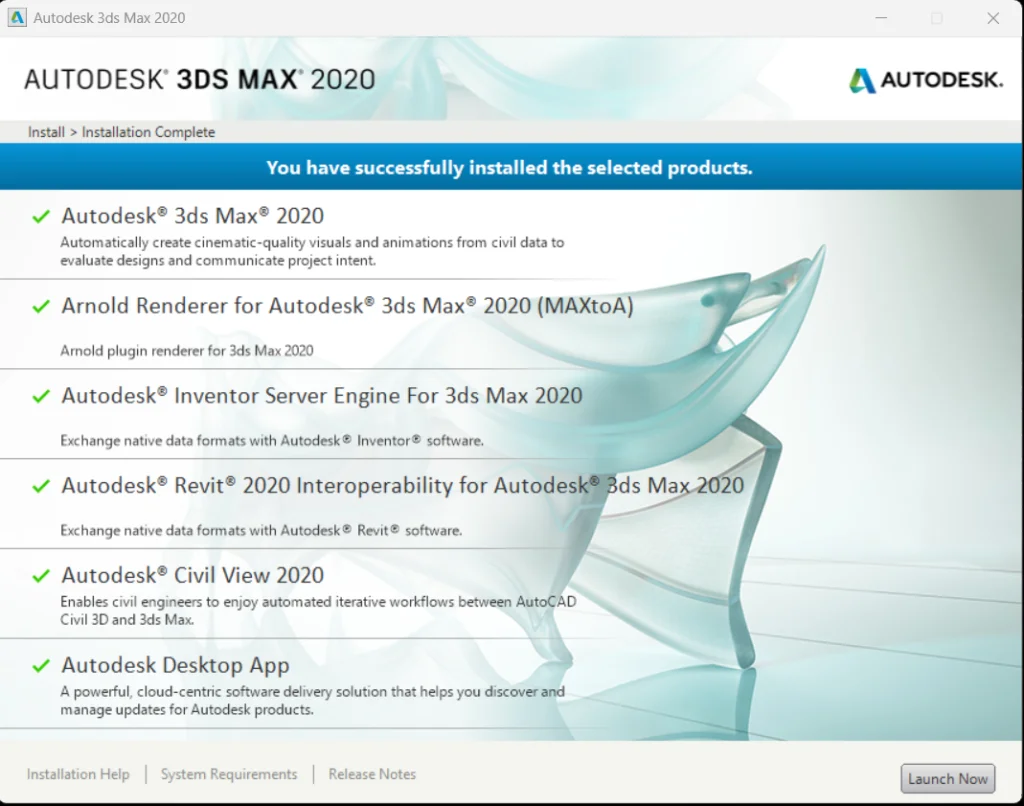
Task: Open the Installation Help link
Action: 78,774
